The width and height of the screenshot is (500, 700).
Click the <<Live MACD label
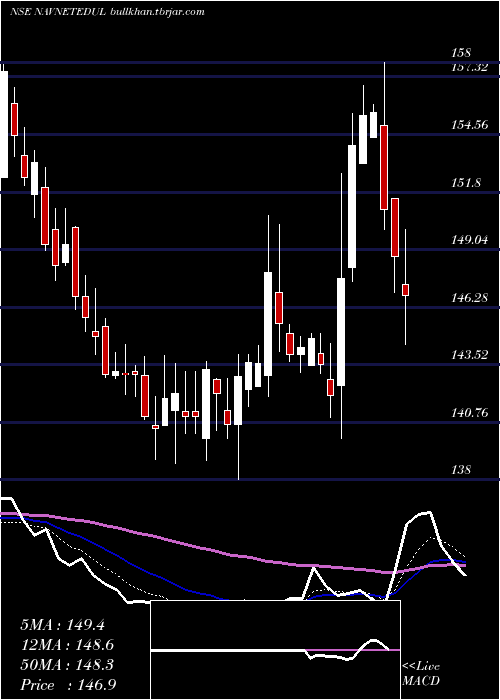(421, 674)
